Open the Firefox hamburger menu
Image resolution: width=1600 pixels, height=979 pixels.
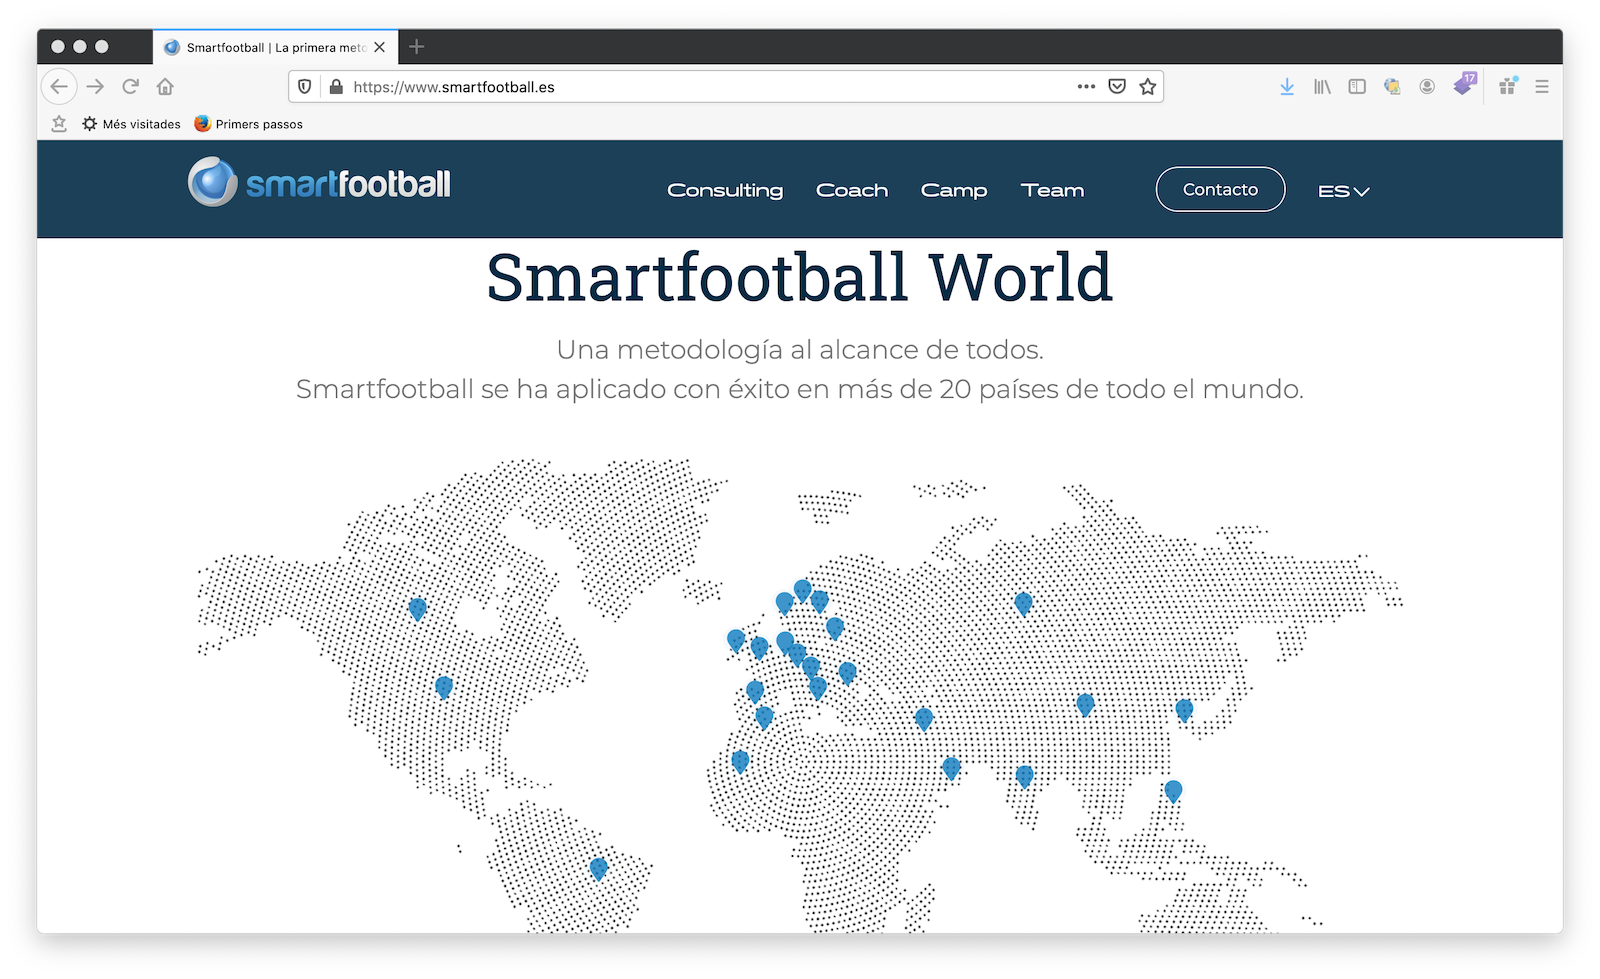click(x=1542, y=87)
